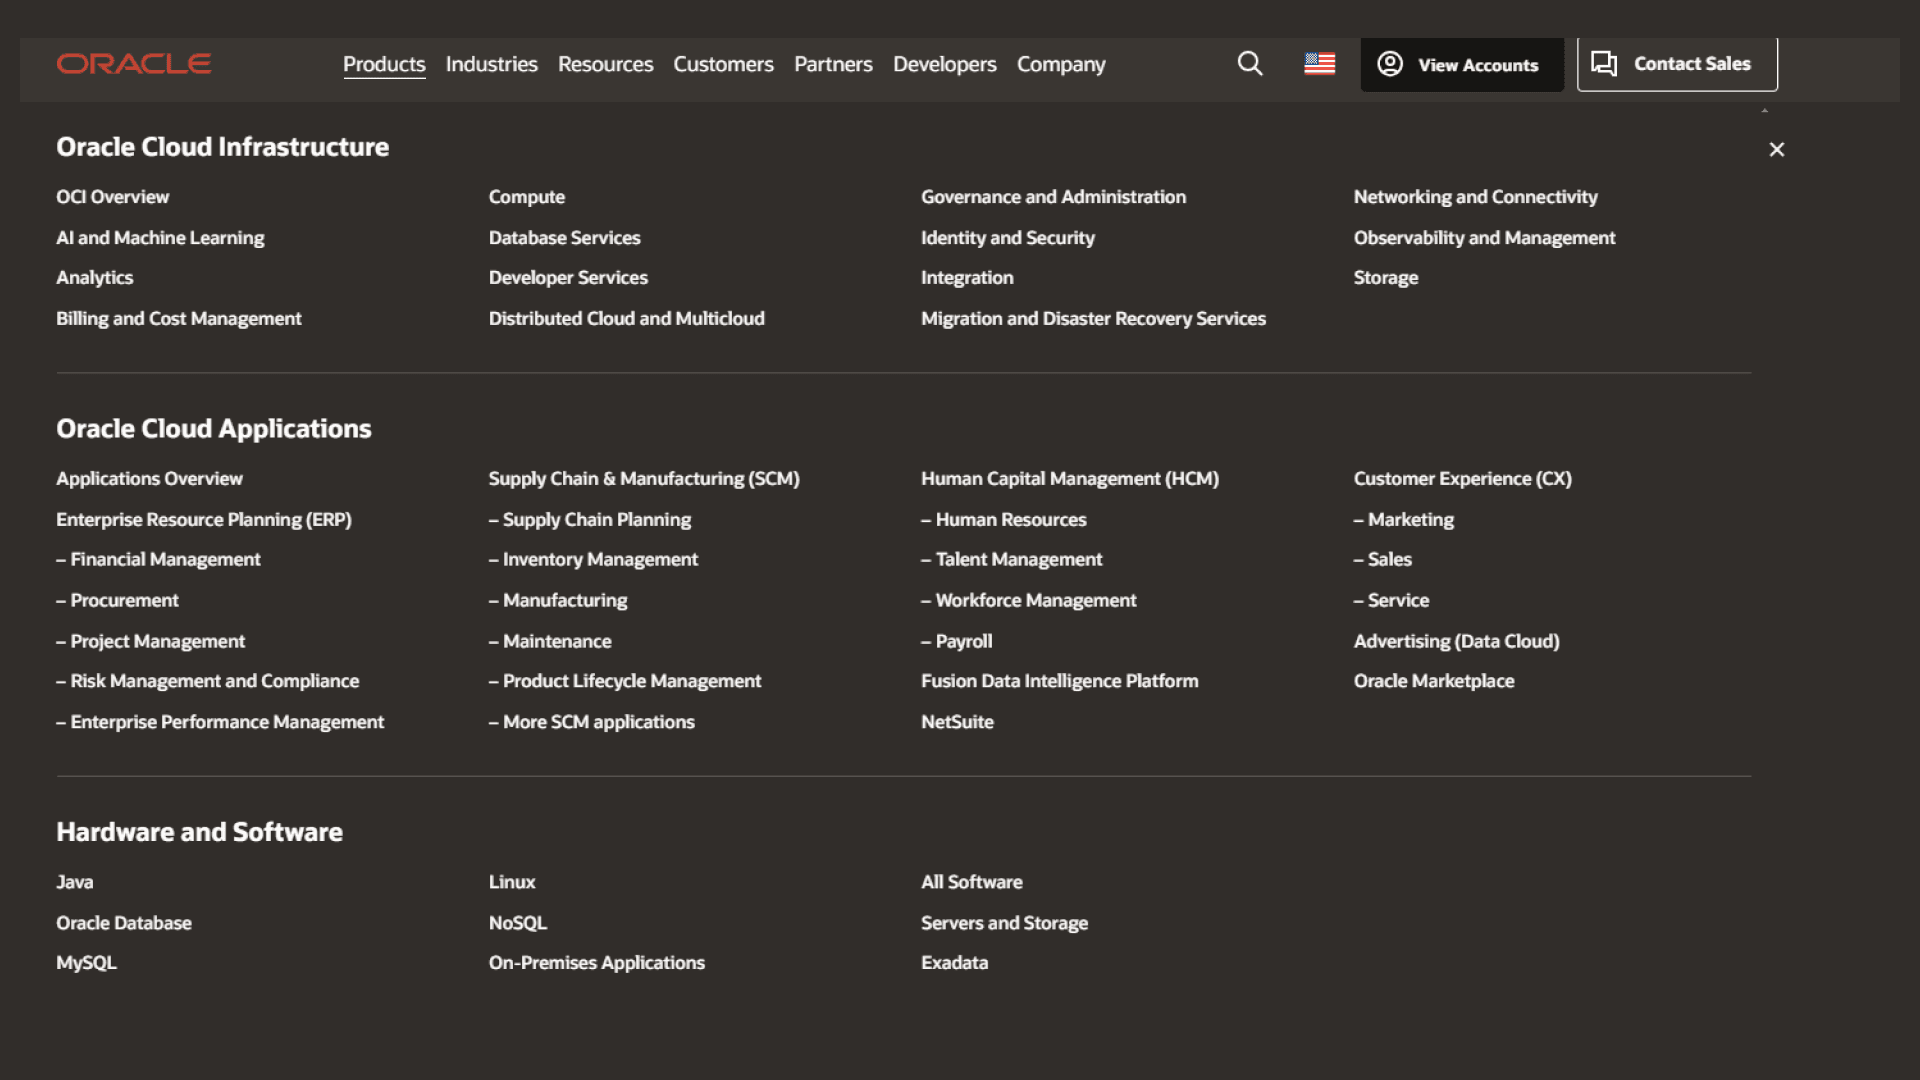Open the NetSuite link
The image size is (1920, 1080).
[x=958, y=722]
